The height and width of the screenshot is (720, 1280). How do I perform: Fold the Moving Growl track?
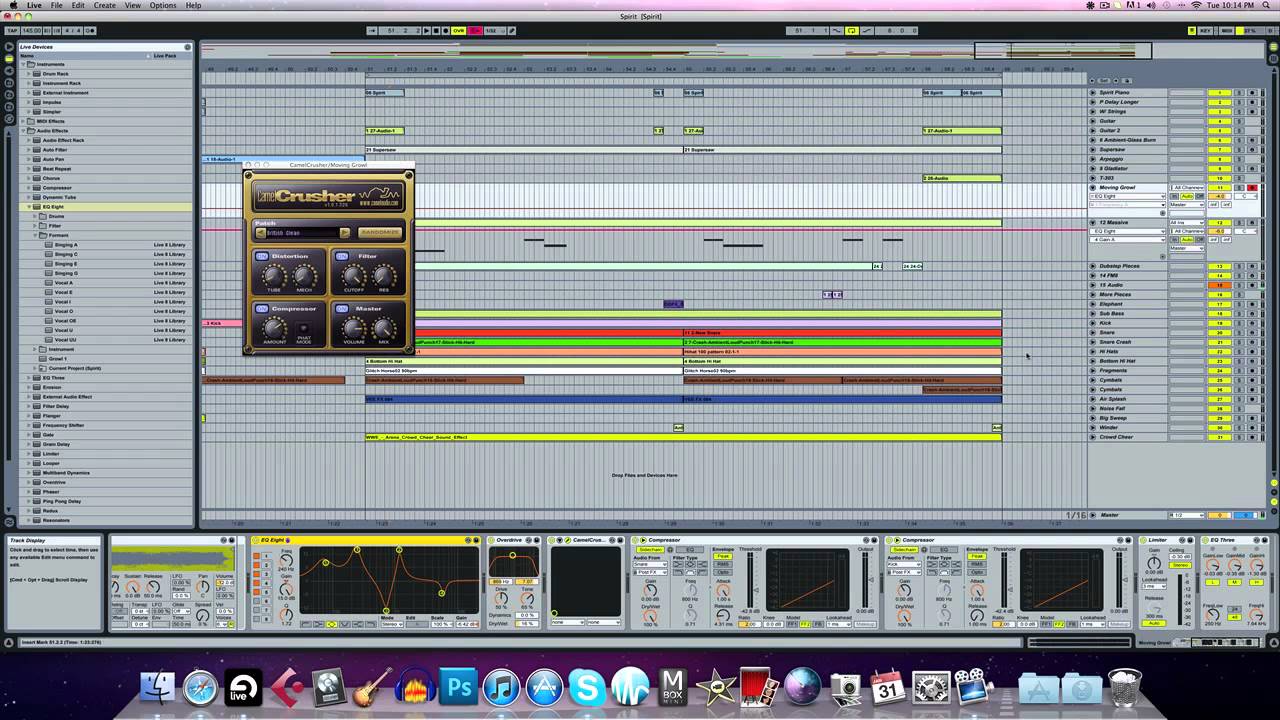pos(1093,187)
